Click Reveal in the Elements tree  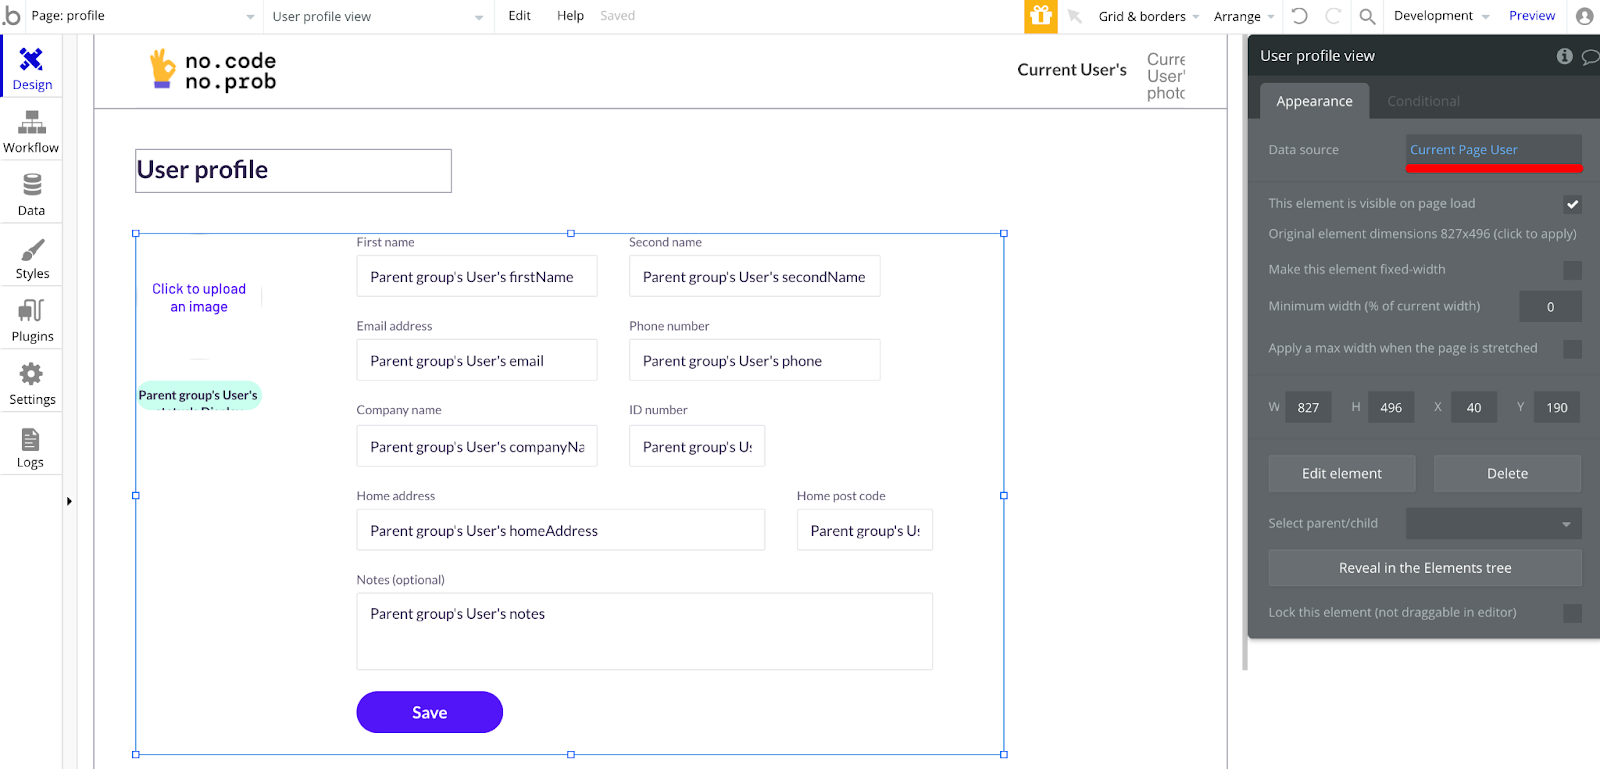pos(1425,567)
